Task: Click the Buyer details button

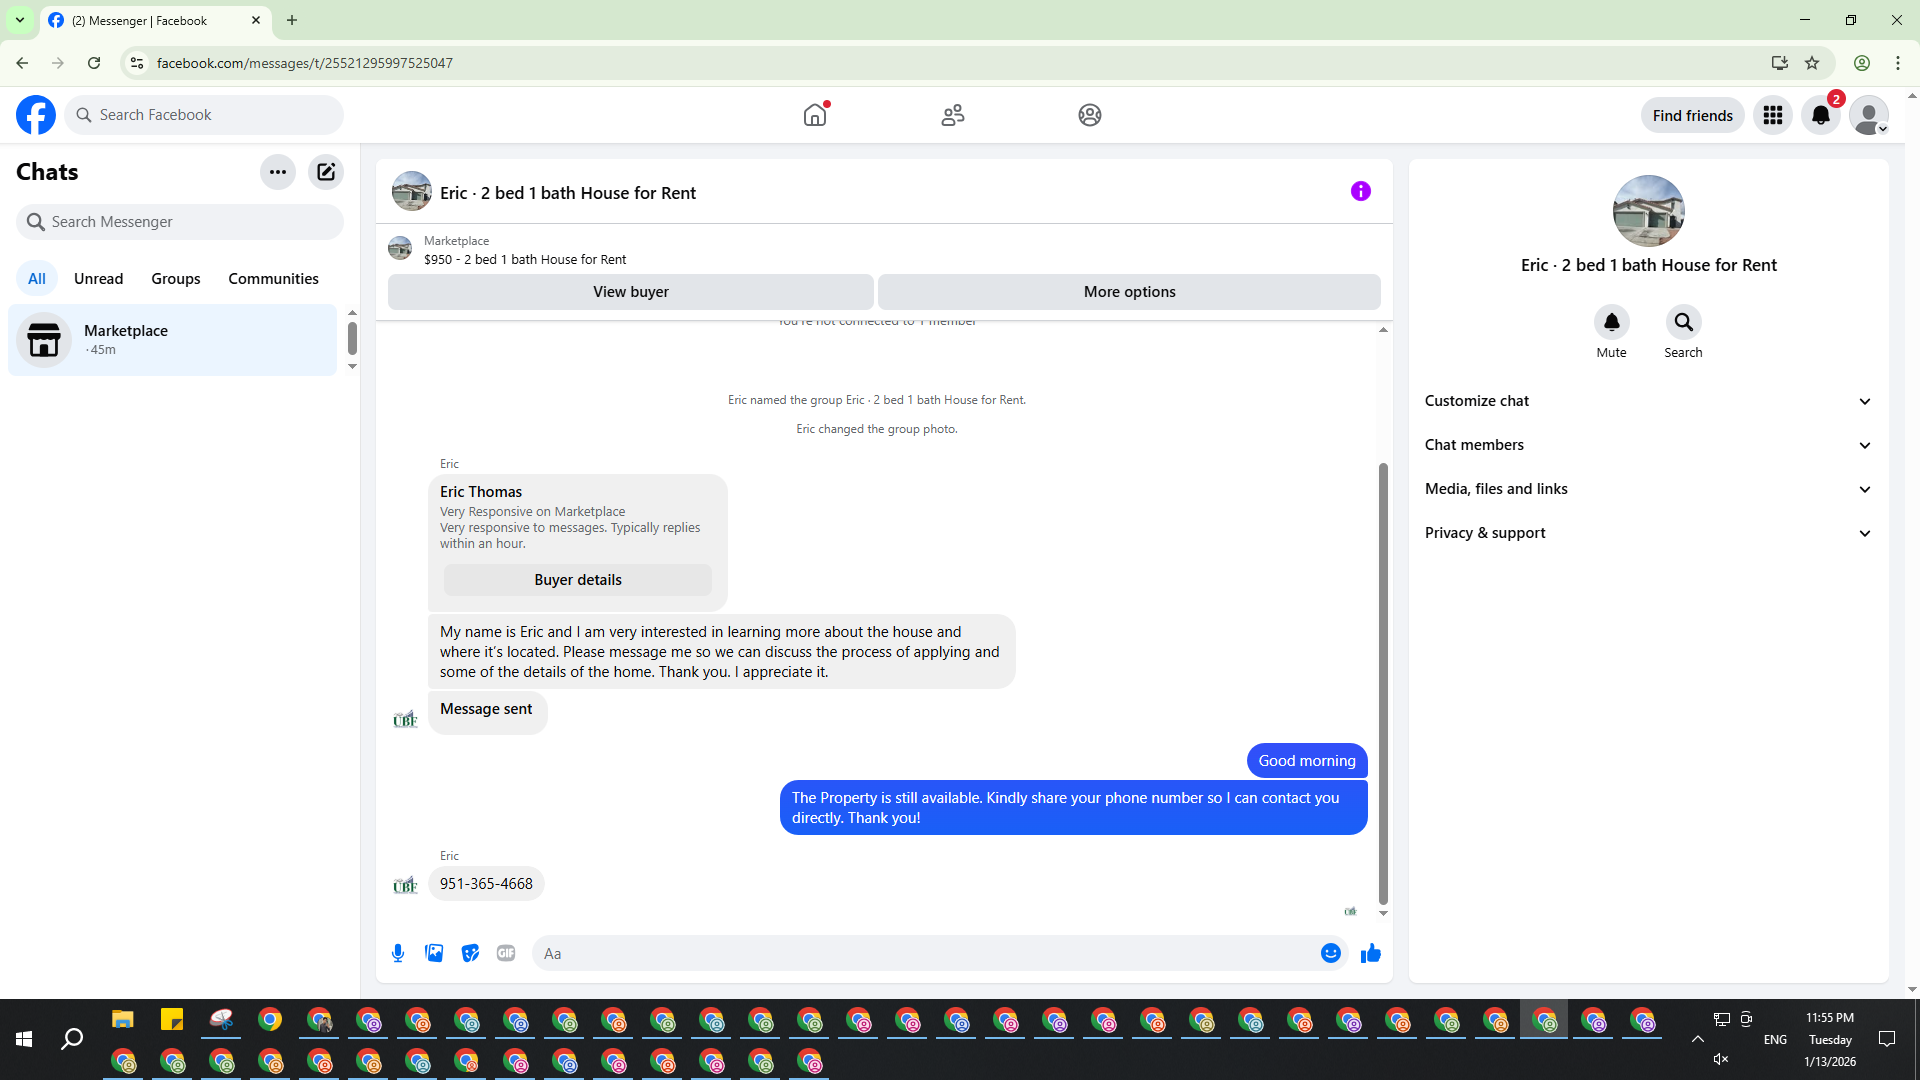Action: coord(577,580)
